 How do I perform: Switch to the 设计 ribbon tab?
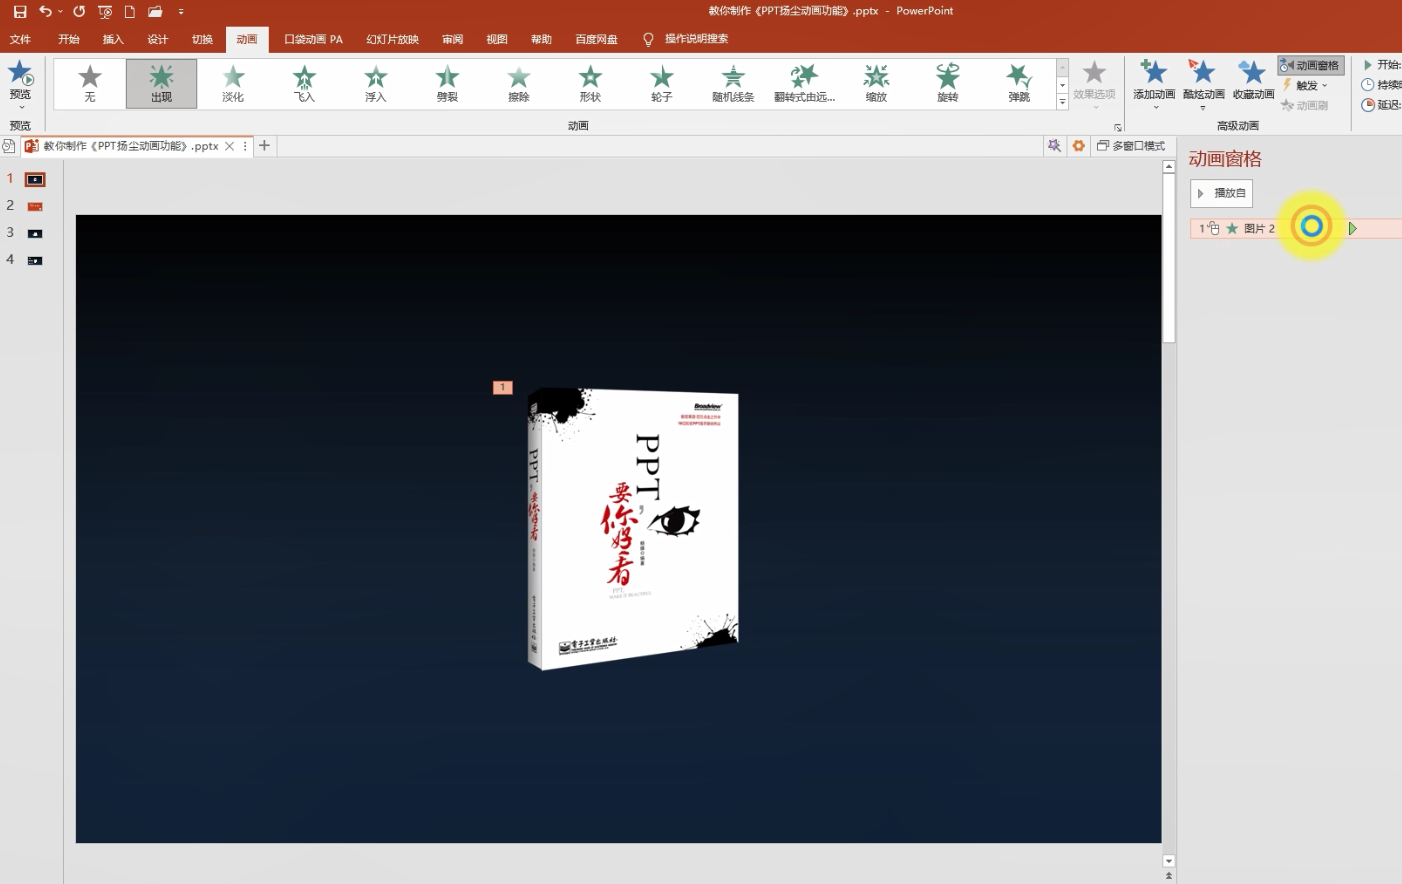click(x=158, y=39)
